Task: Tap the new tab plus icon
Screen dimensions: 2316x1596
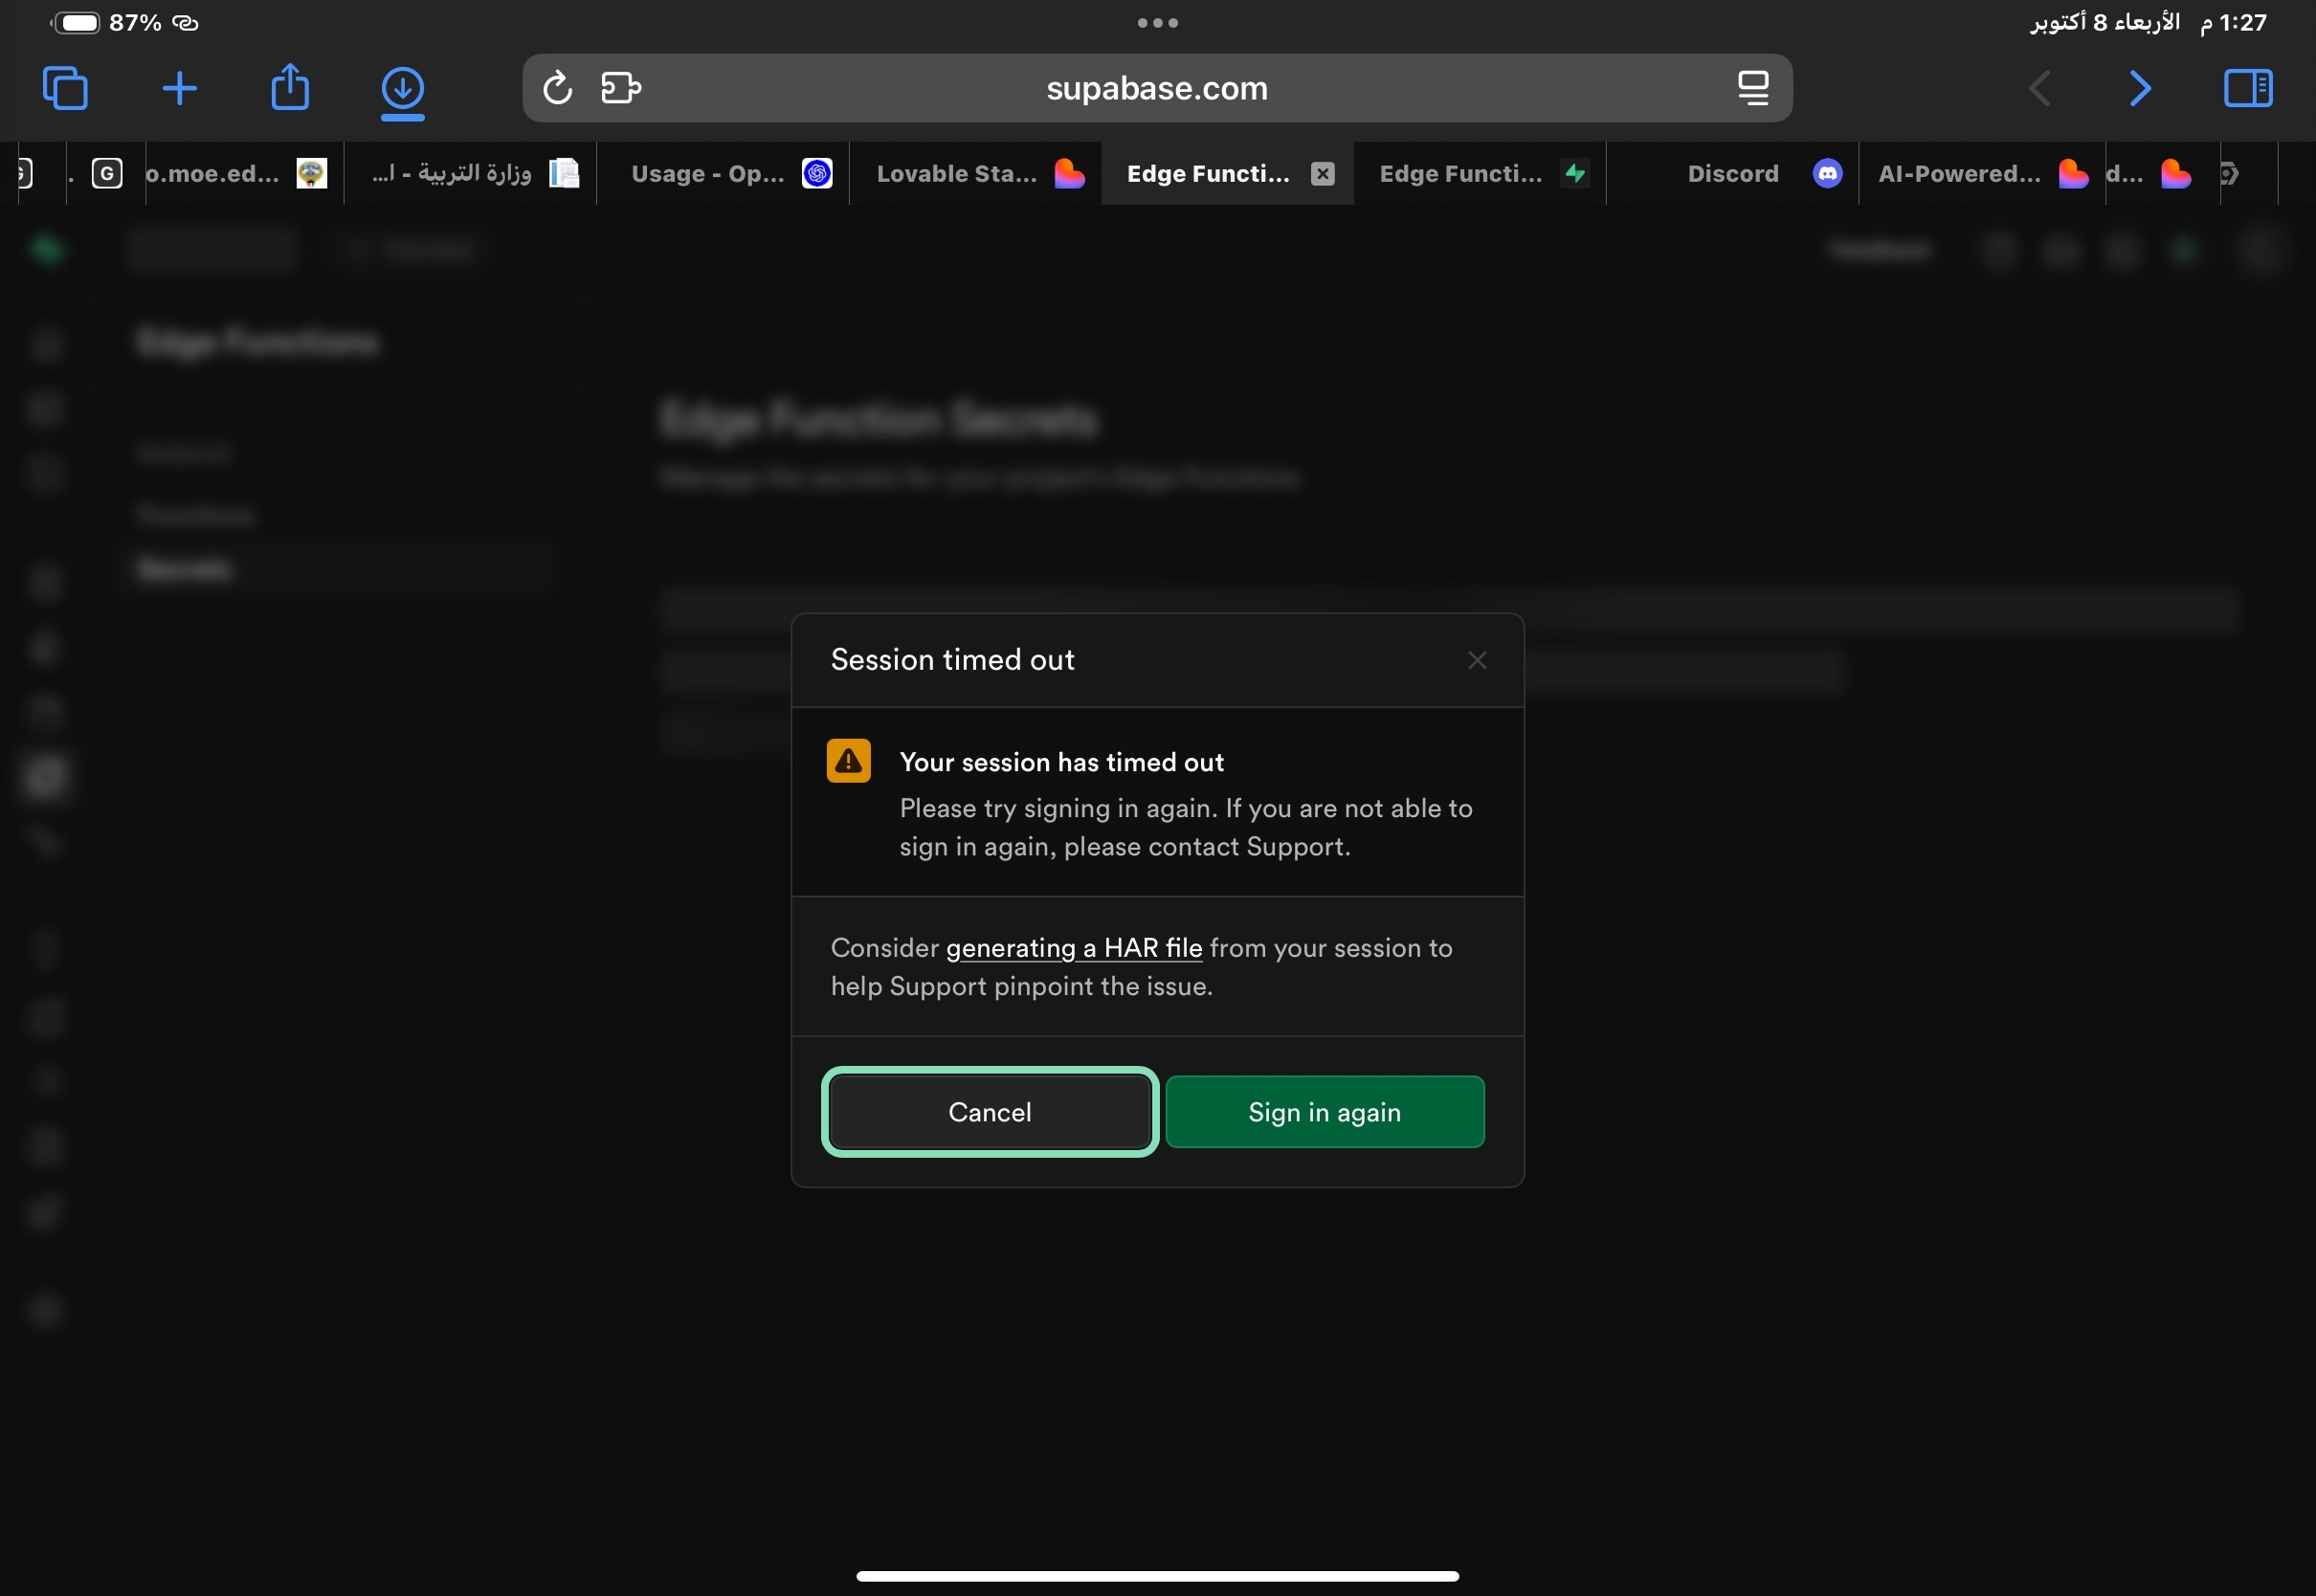Action: 179,88
